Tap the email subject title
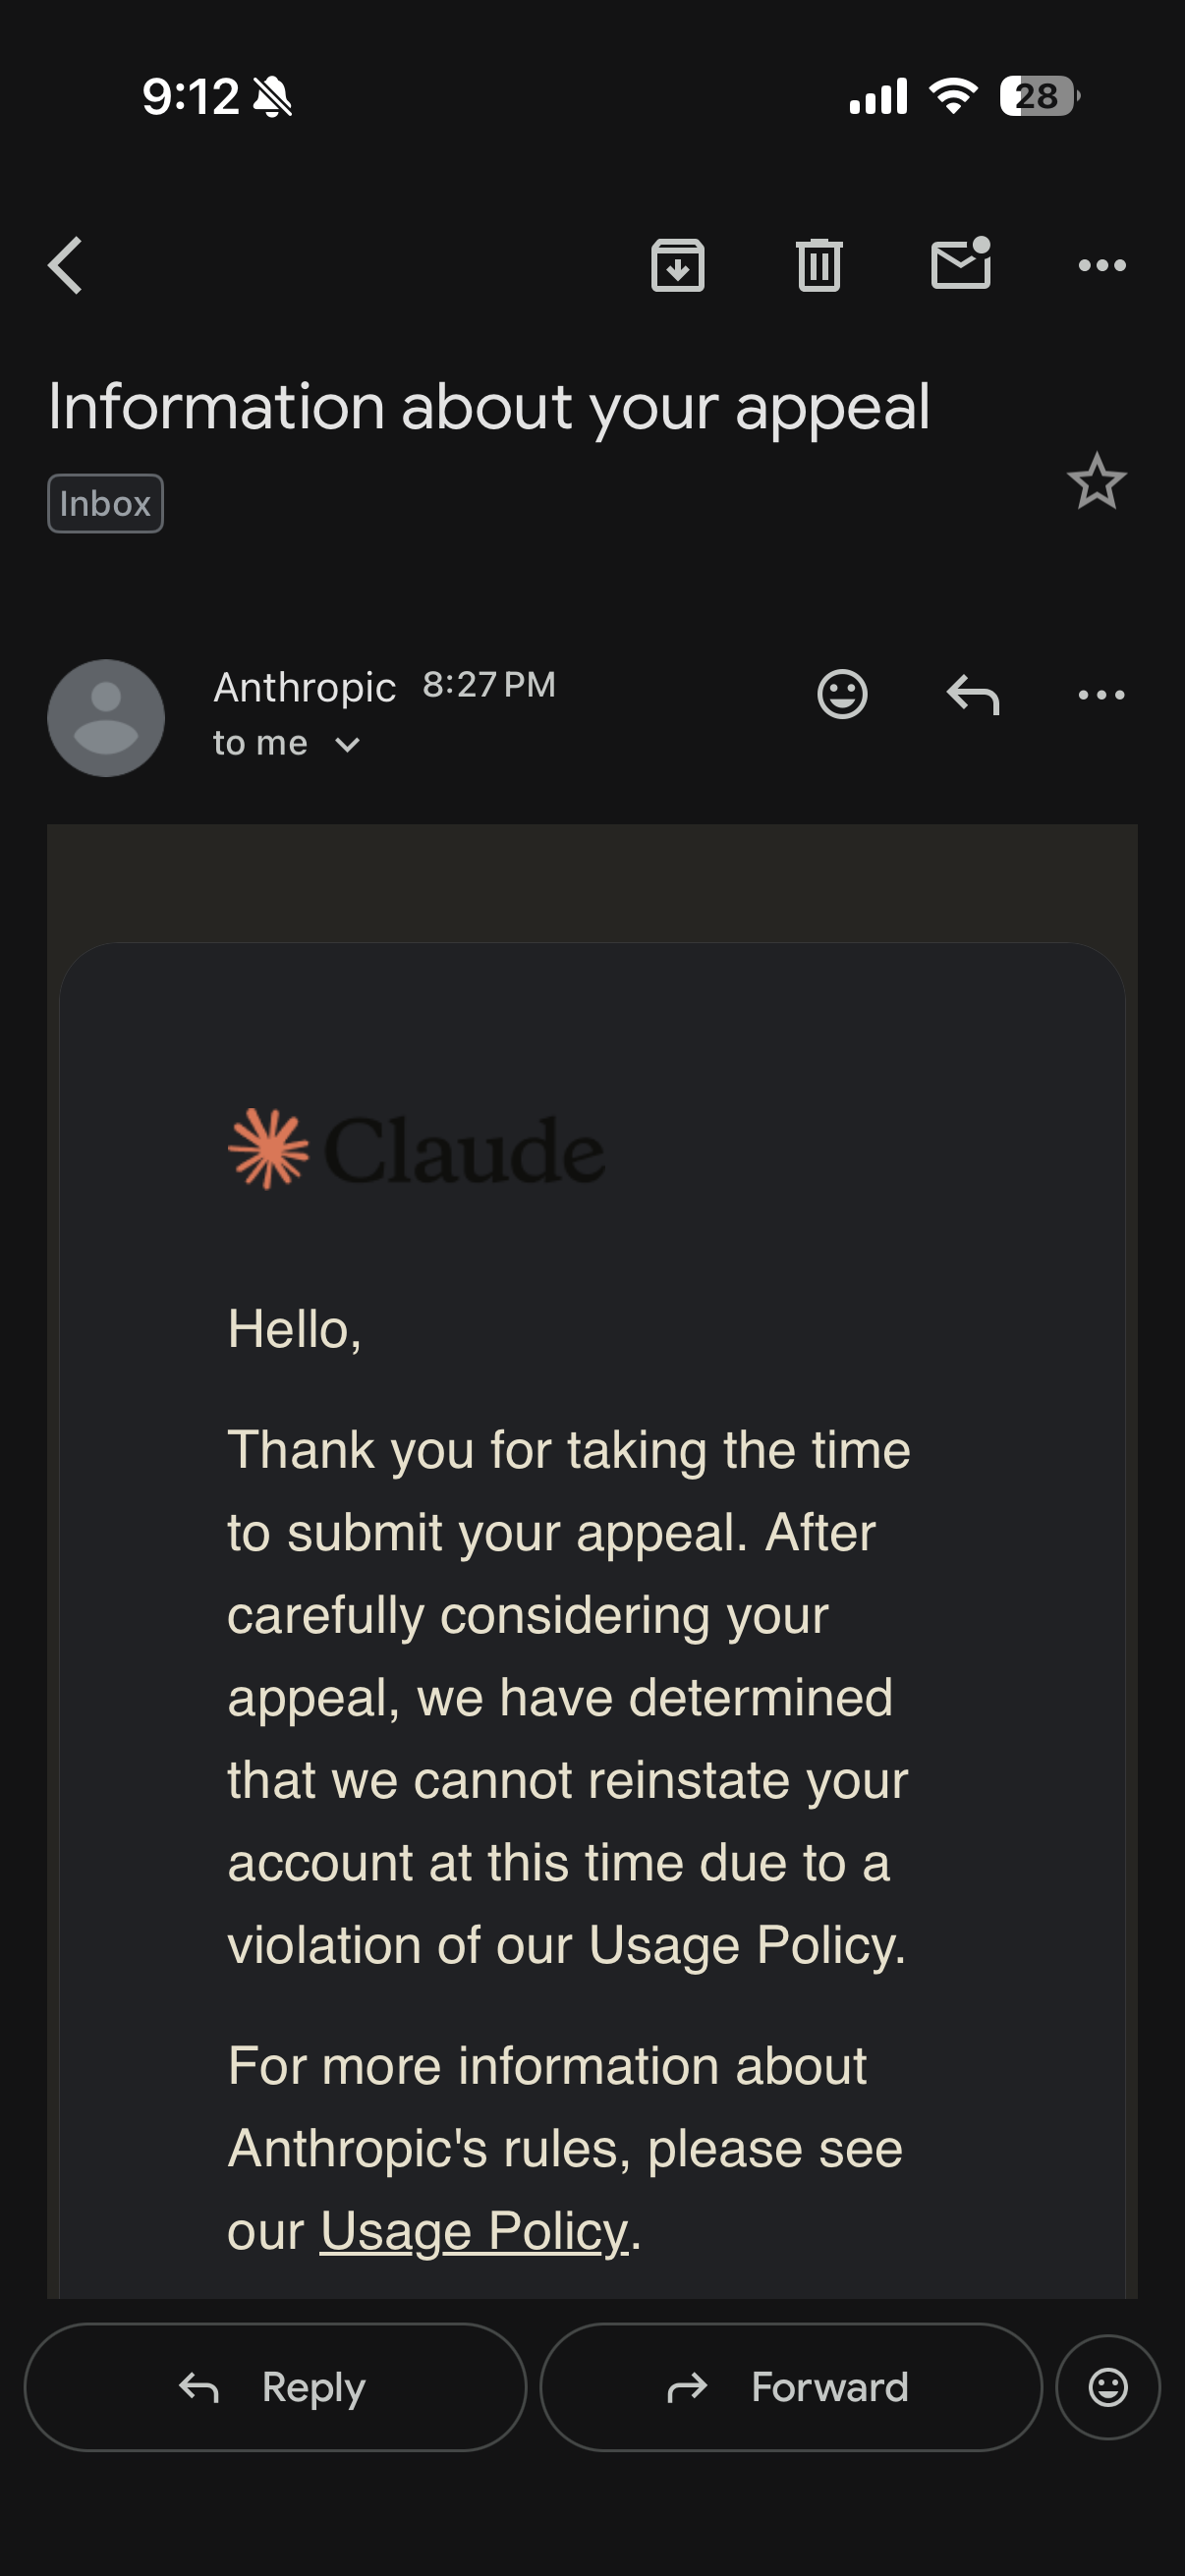1185x2576 pixels. [489, 406]
